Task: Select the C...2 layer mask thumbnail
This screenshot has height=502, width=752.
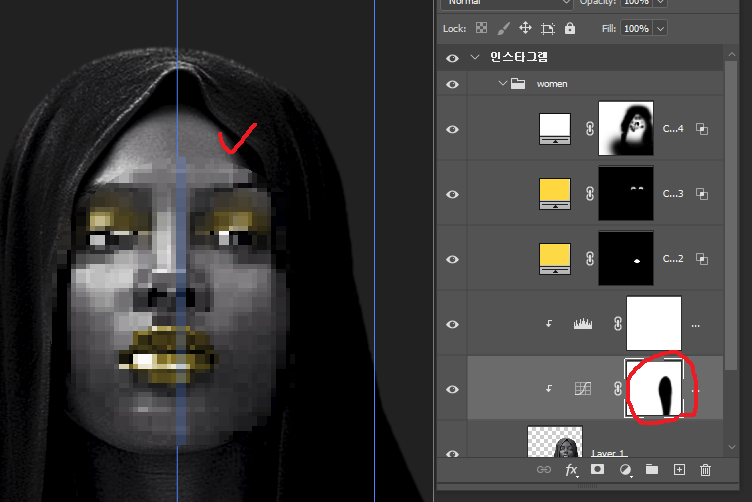Action: point(626,258)
